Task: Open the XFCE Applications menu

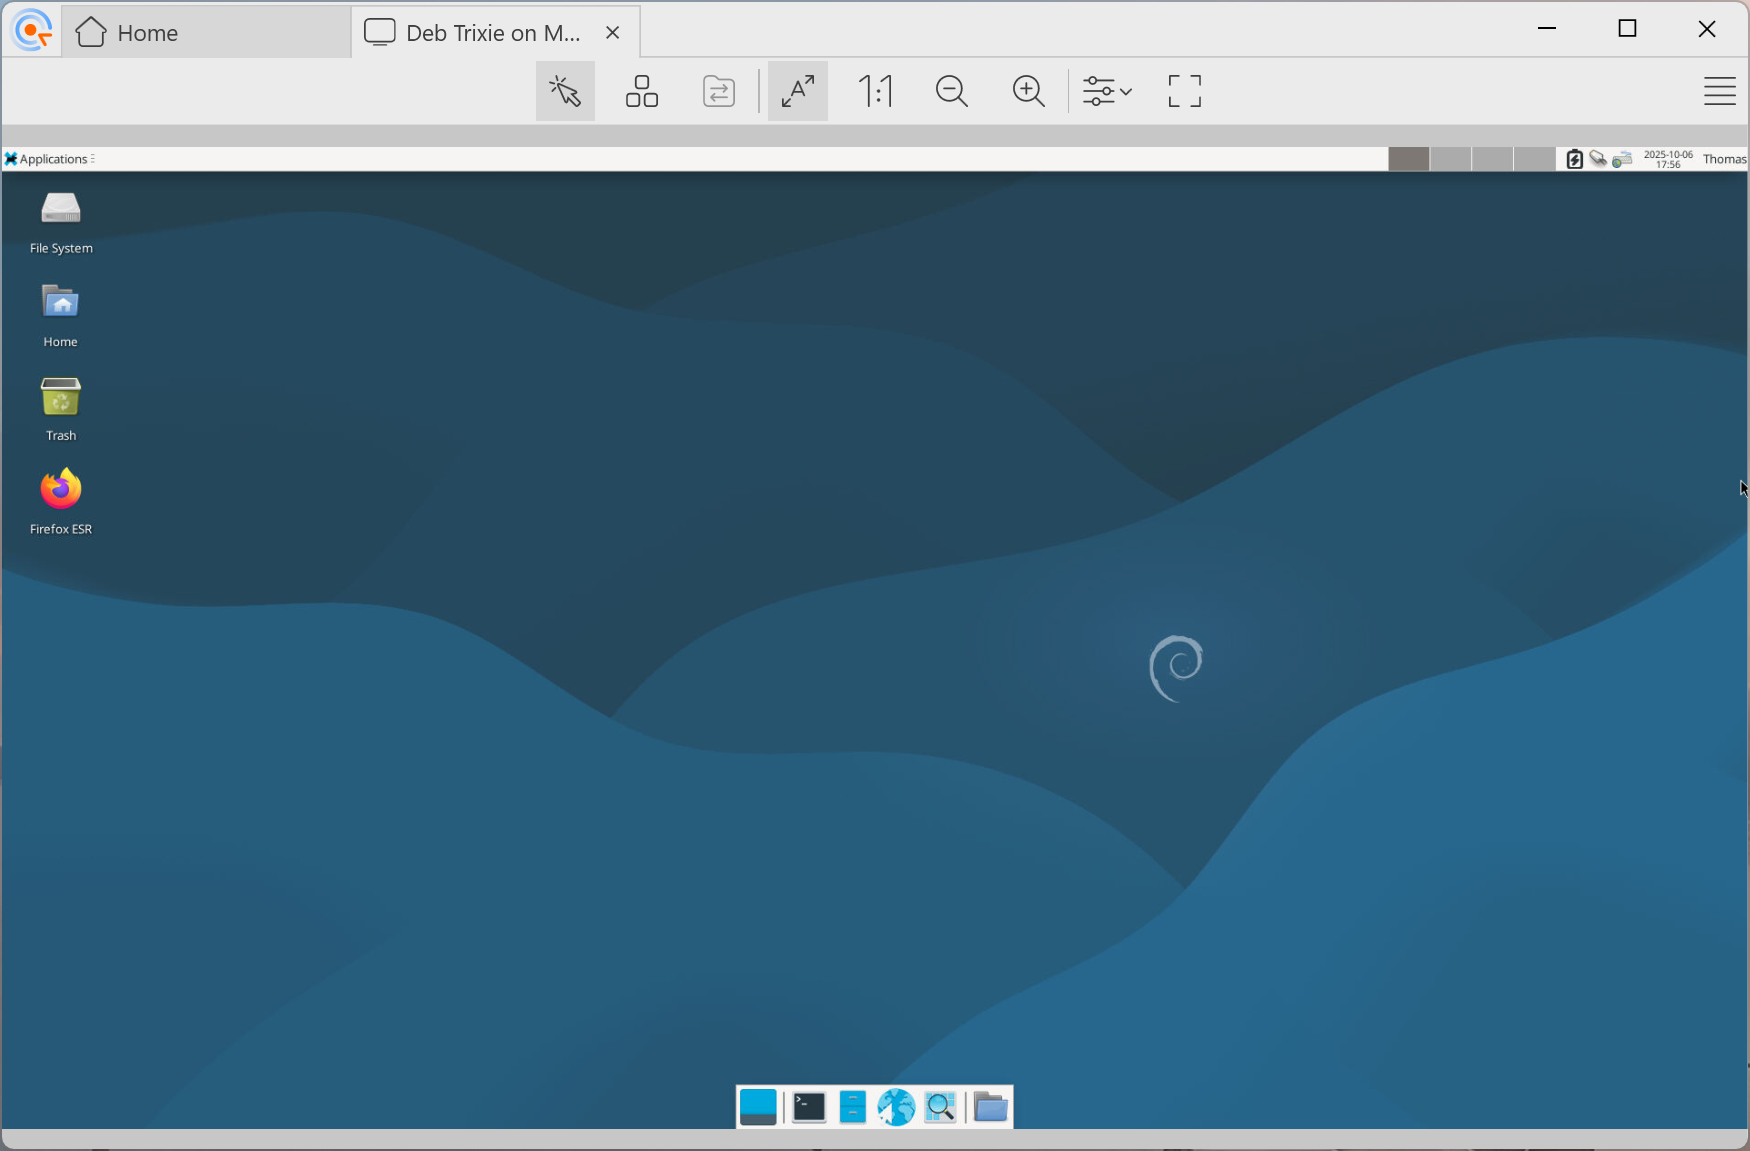Action: point(47,158)
